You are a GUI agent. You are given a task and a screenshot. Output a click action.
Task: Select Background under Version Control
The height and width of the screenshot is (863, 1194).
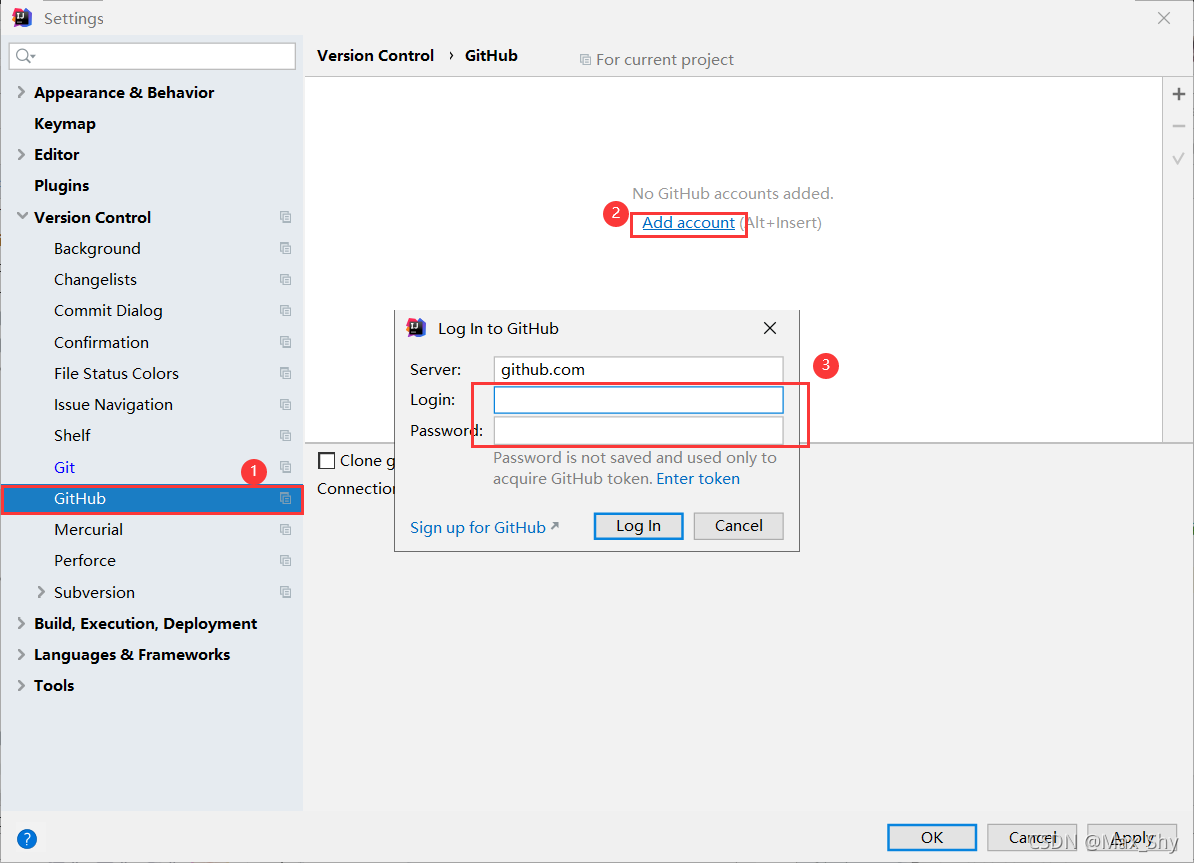(x=97, y=248)
